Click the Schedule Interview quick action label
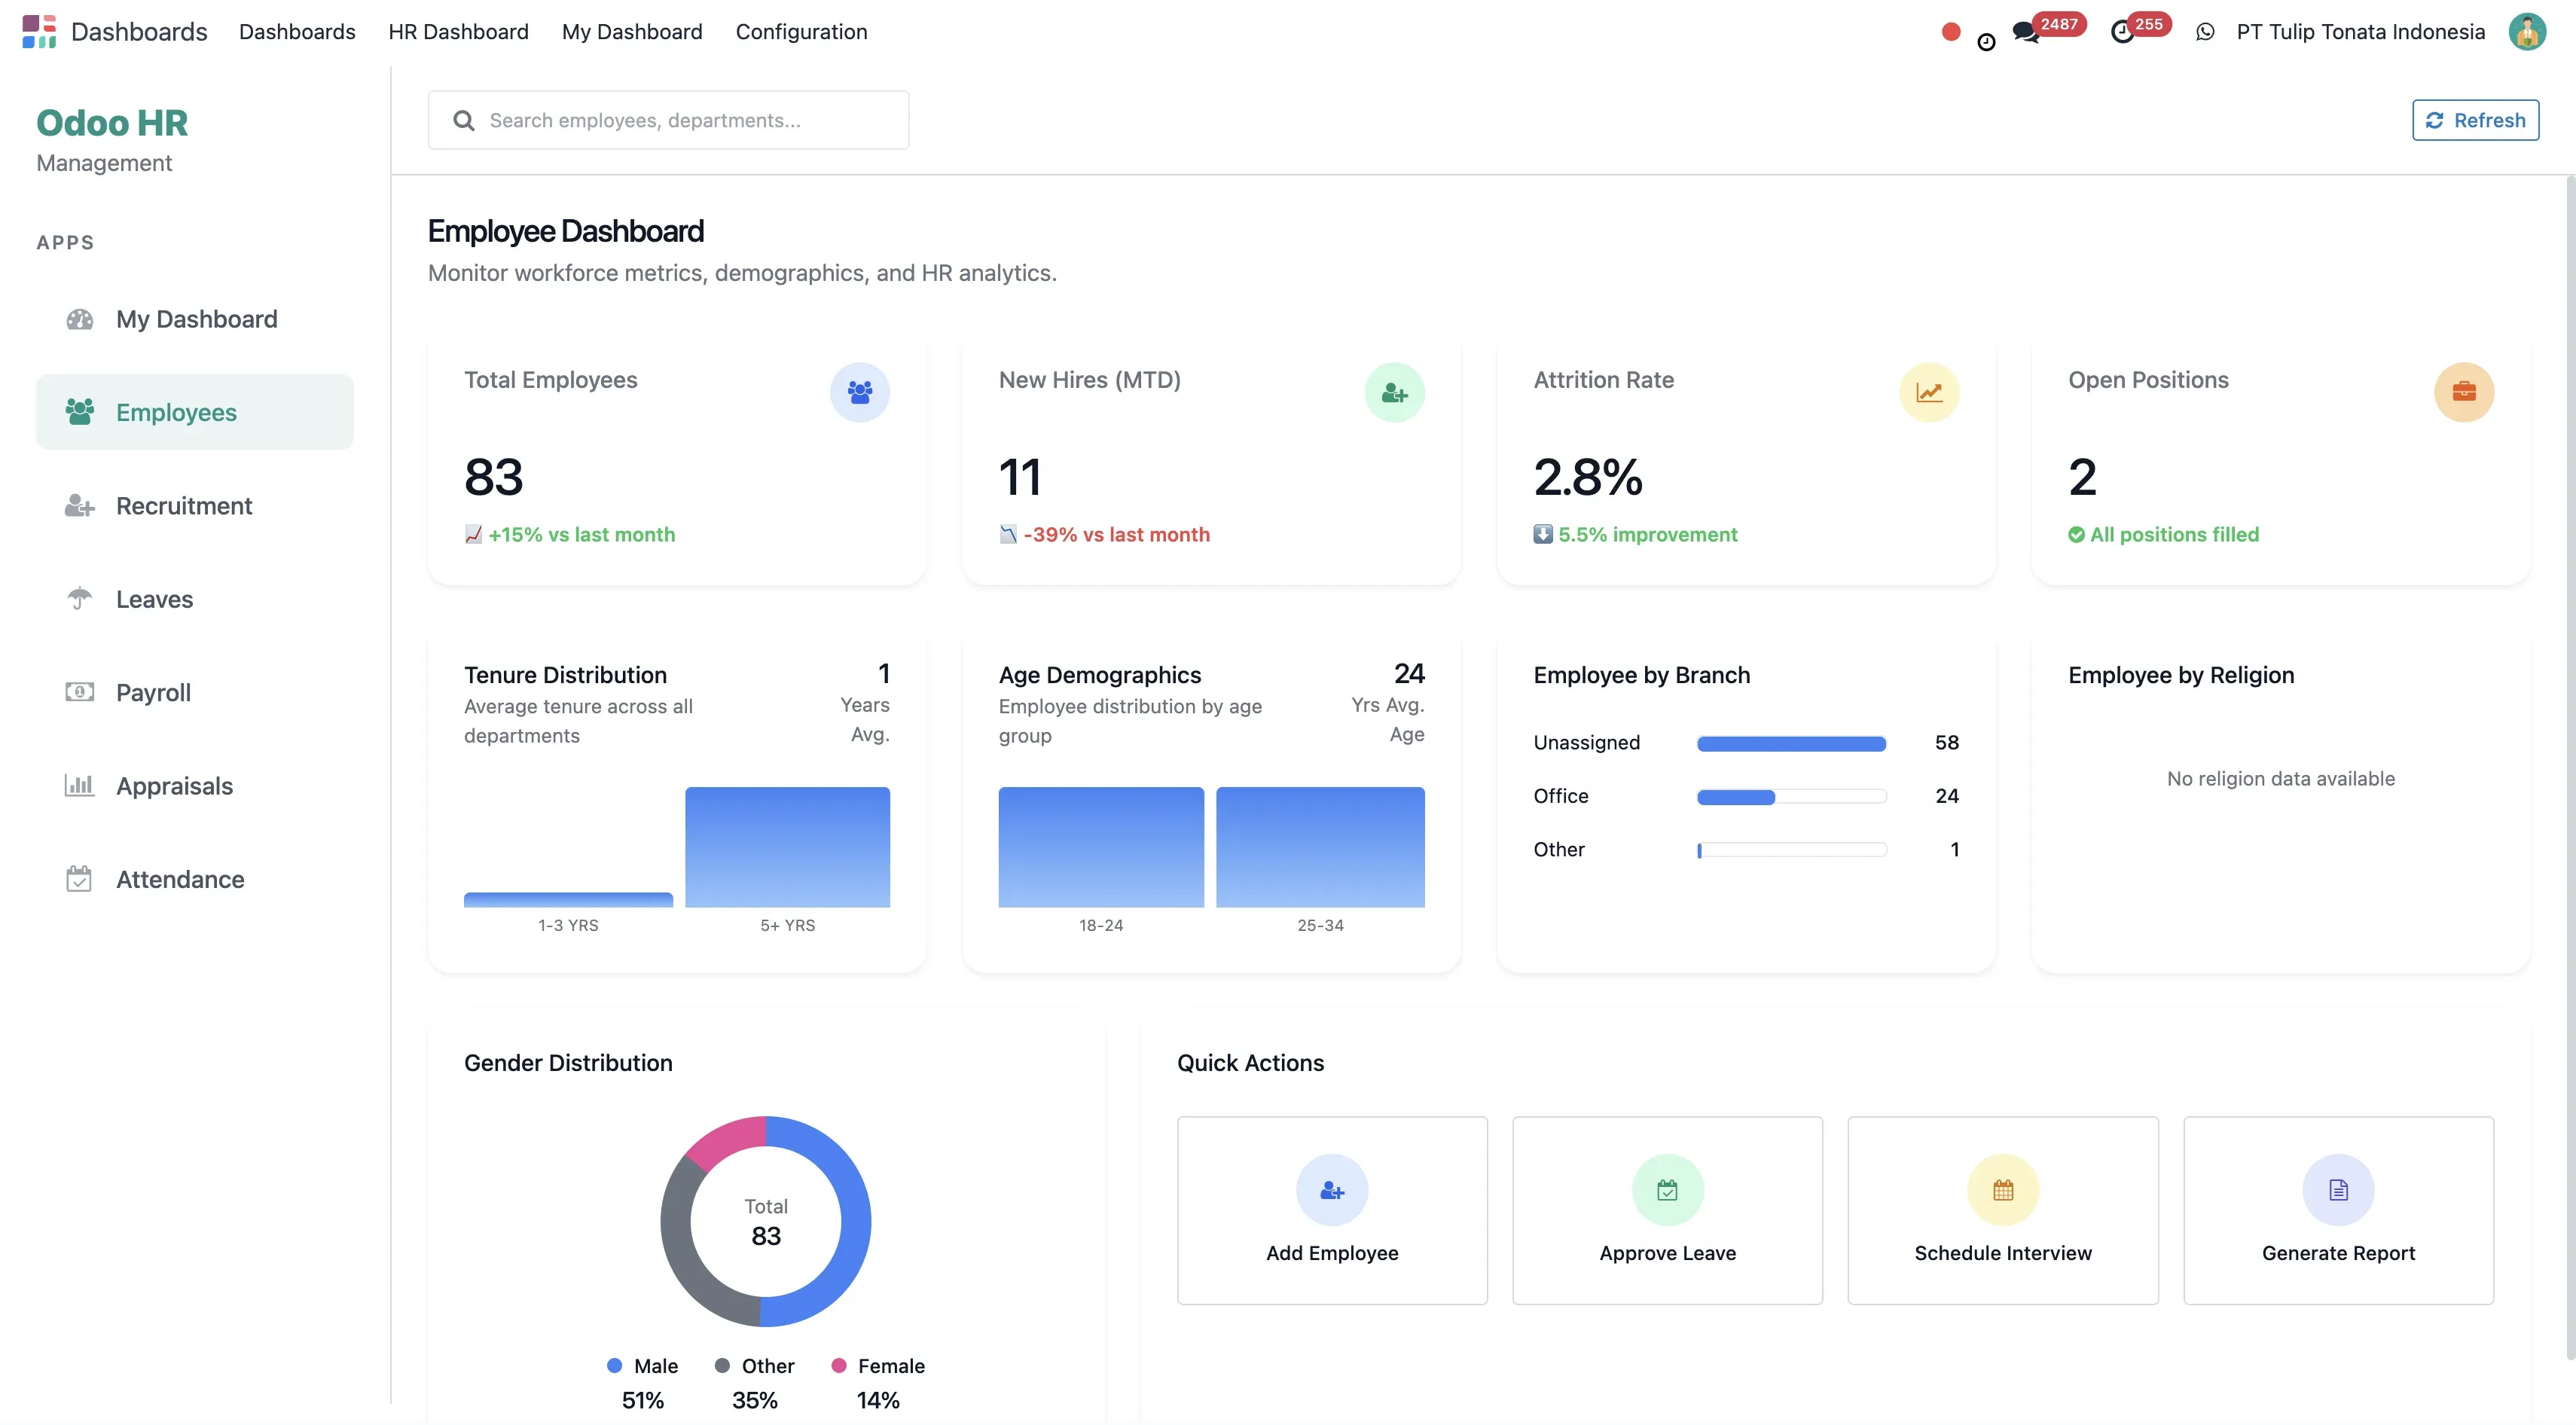Viewport: 2576px width, 1425px height. pos(2002,1253)
